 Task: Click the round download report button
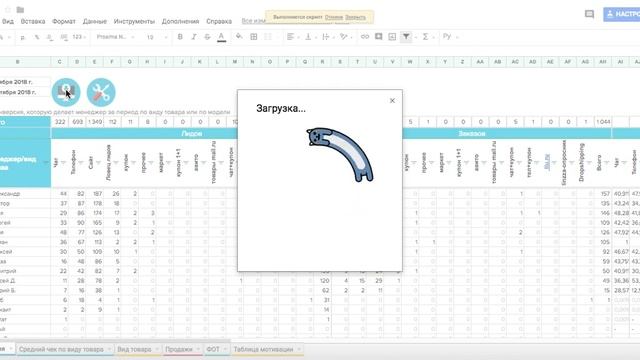(66, 92)
